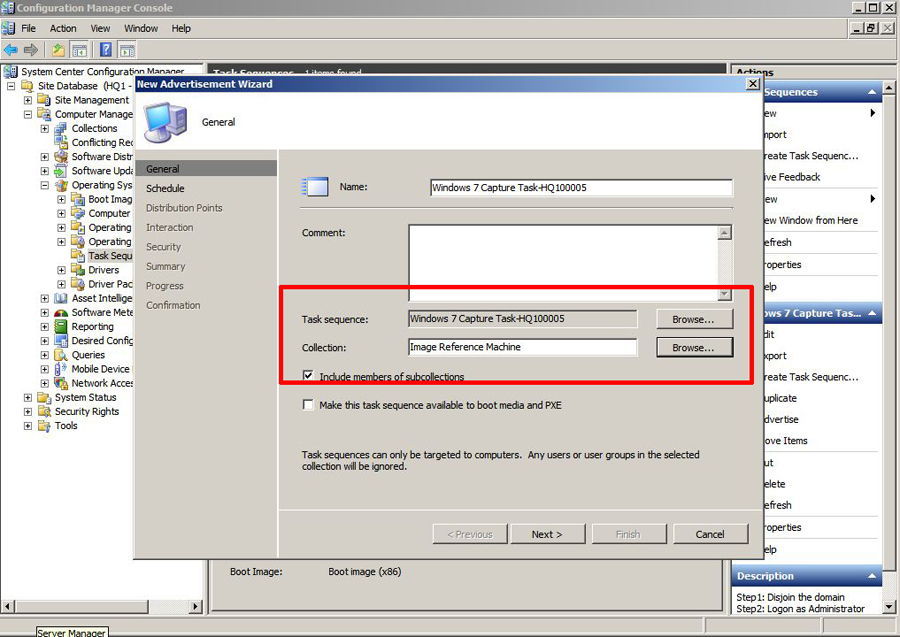Expand the Collections tree node
900x637 pixels.
[x=45, y=129]
